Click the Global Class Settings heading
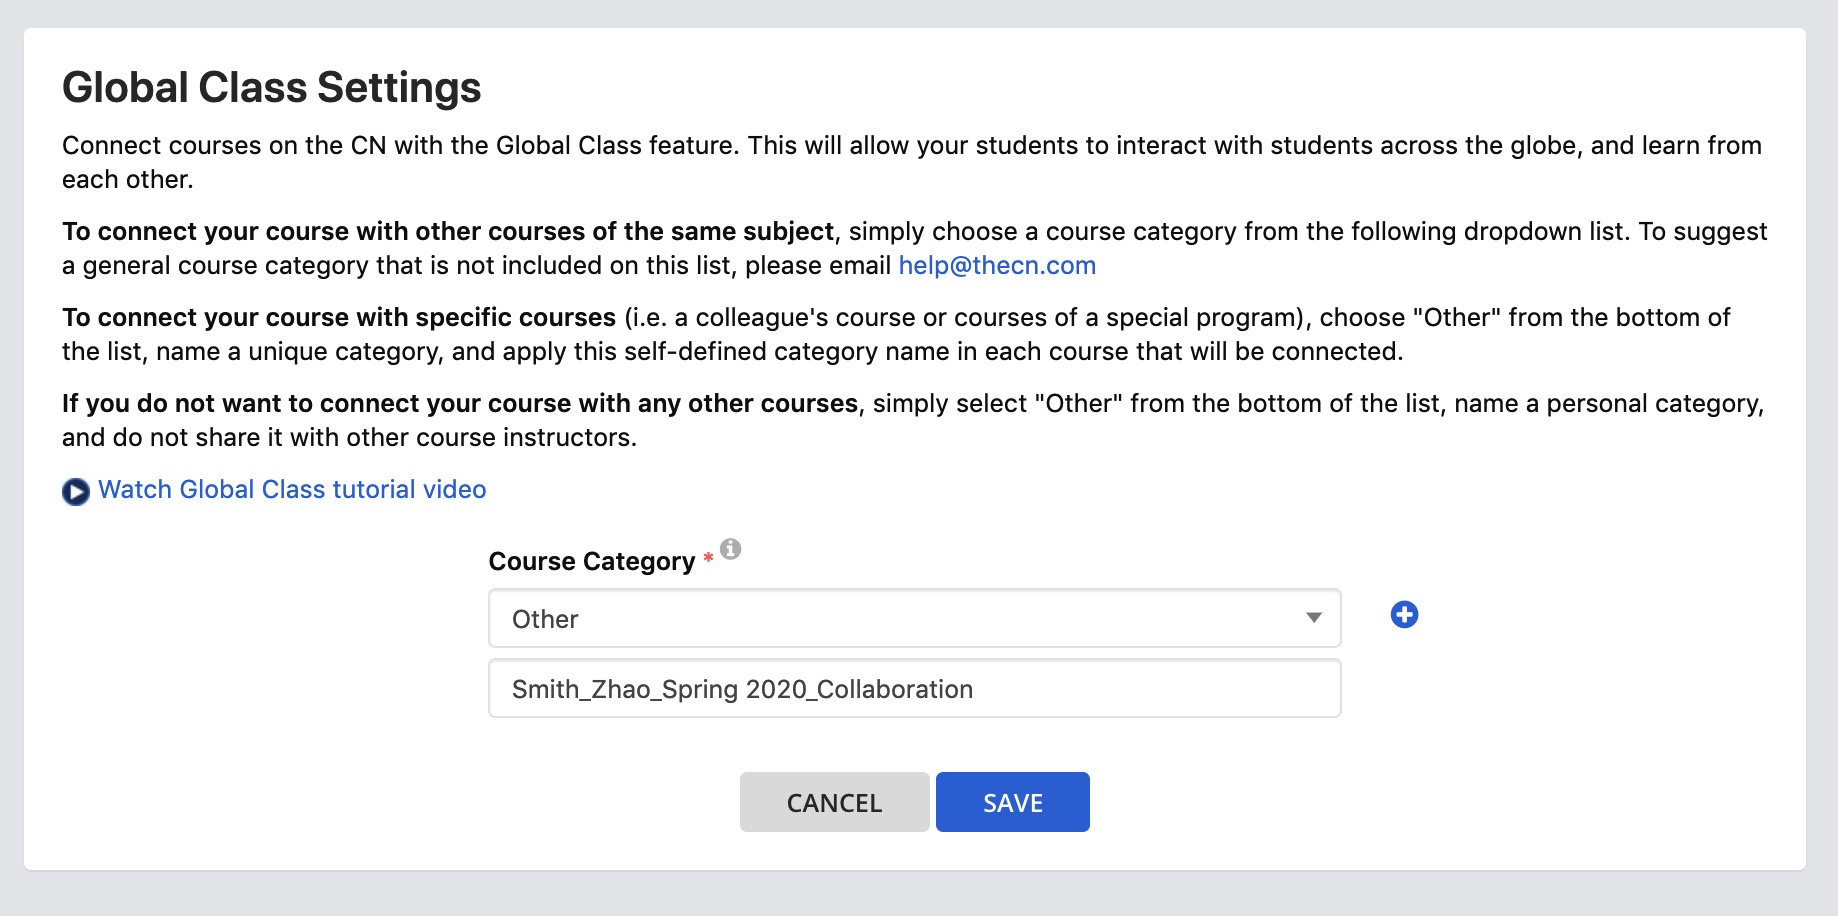 [272, 87]
